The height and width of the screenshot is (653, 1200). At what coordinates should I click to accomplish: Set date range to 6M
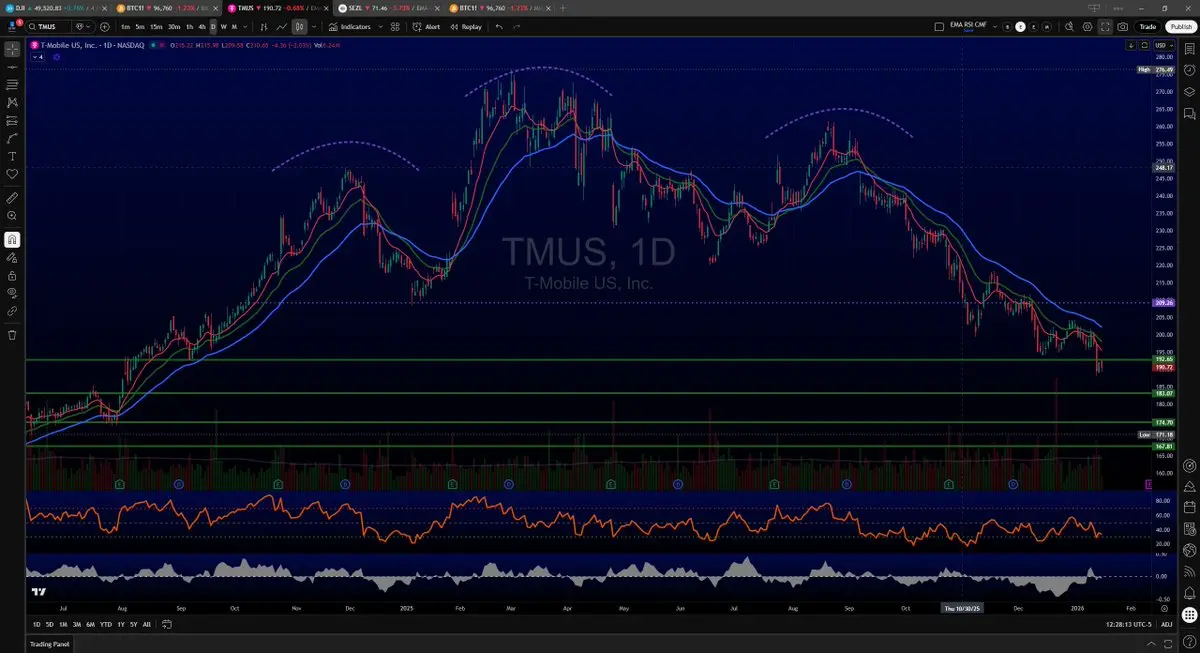tap(90, 624)
